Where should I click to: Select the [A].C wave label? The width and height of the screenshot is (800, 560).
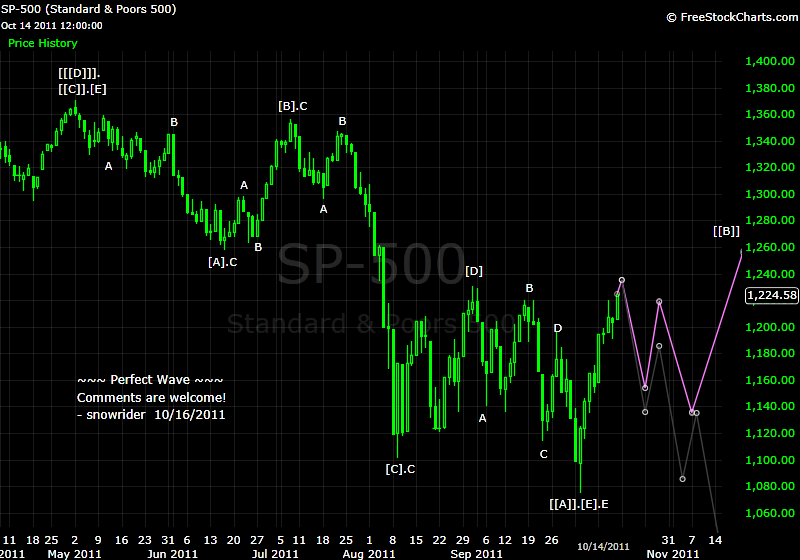pyautogui.click(x=222, y=262)
